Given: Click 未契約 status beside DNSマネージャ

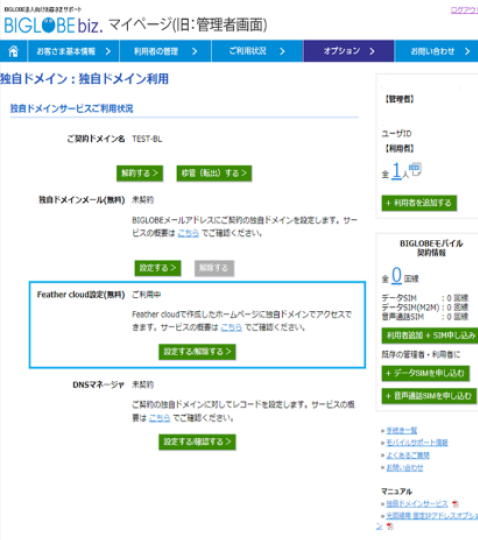Looking at the screenshot, I should click(143, 385).
